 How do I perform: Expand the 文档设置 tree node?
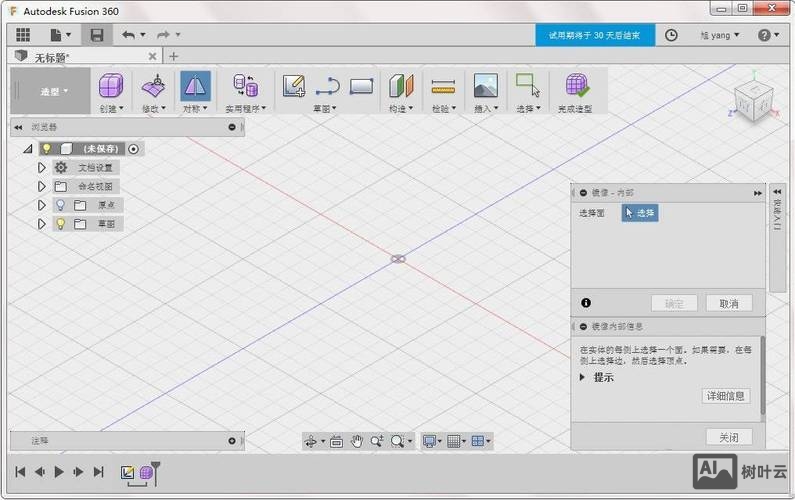click(x=42, y=168)
